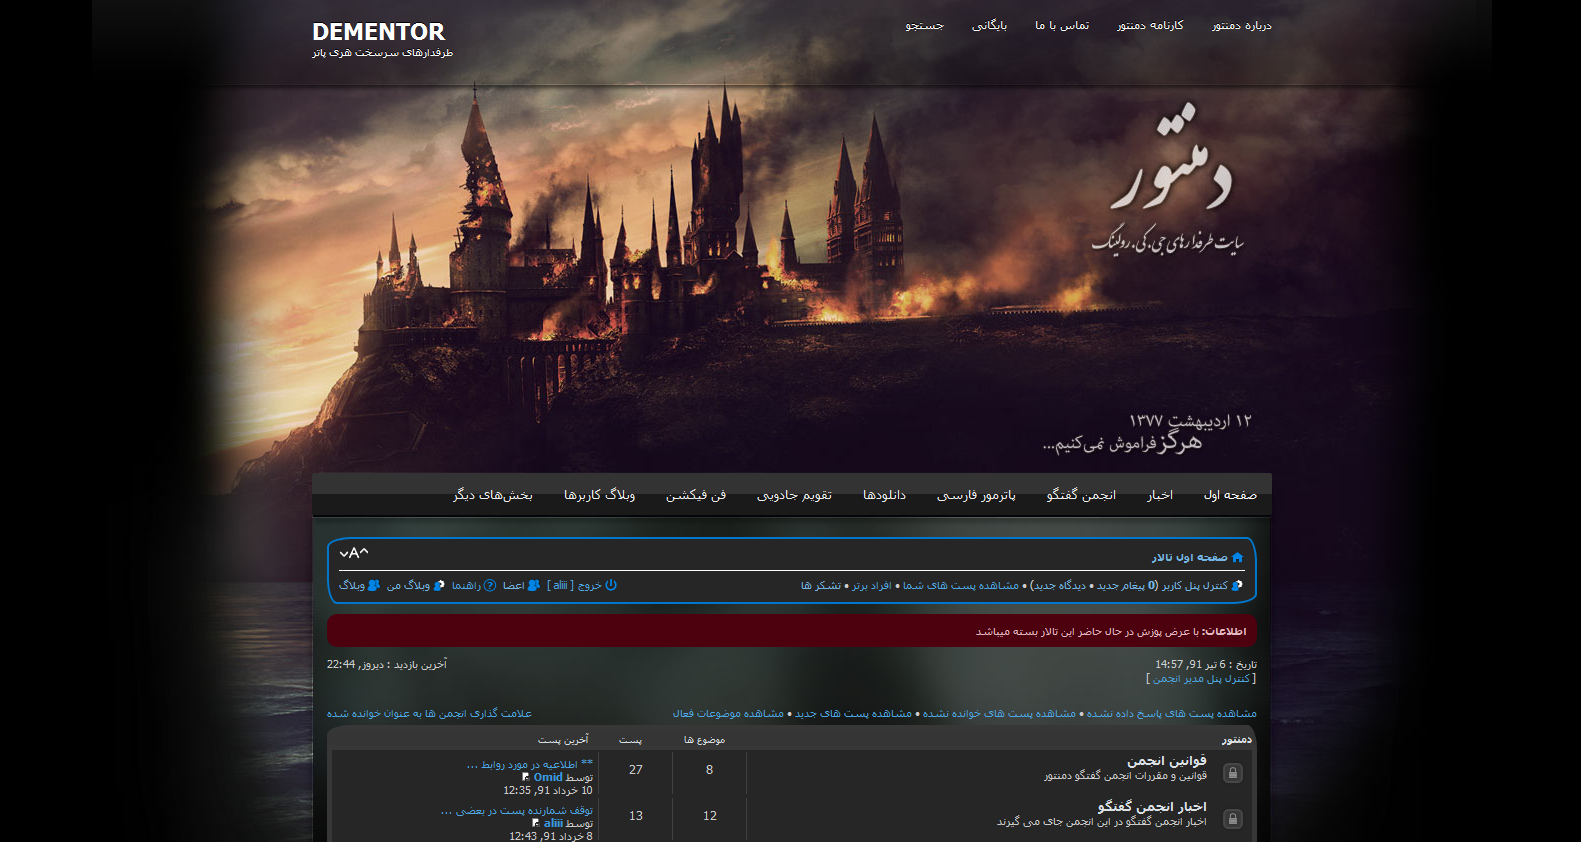Click the lock icon of 'قوانین انجمن' forum
This screenshot has width=1581, height=842.
coord(1233,773)
